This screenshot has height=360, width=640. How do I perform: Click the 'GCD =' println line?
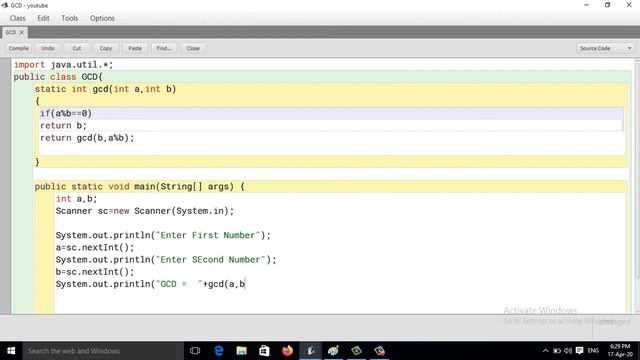pos(150,284)
